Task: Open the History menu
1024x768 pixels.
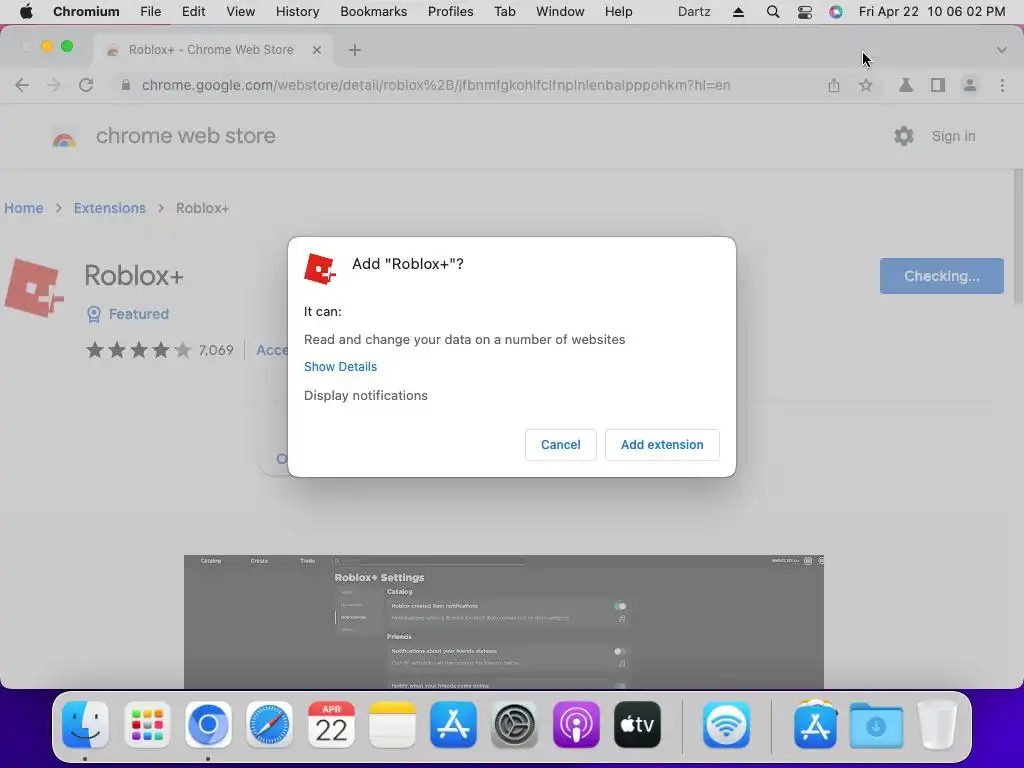Action: [297, 12]
